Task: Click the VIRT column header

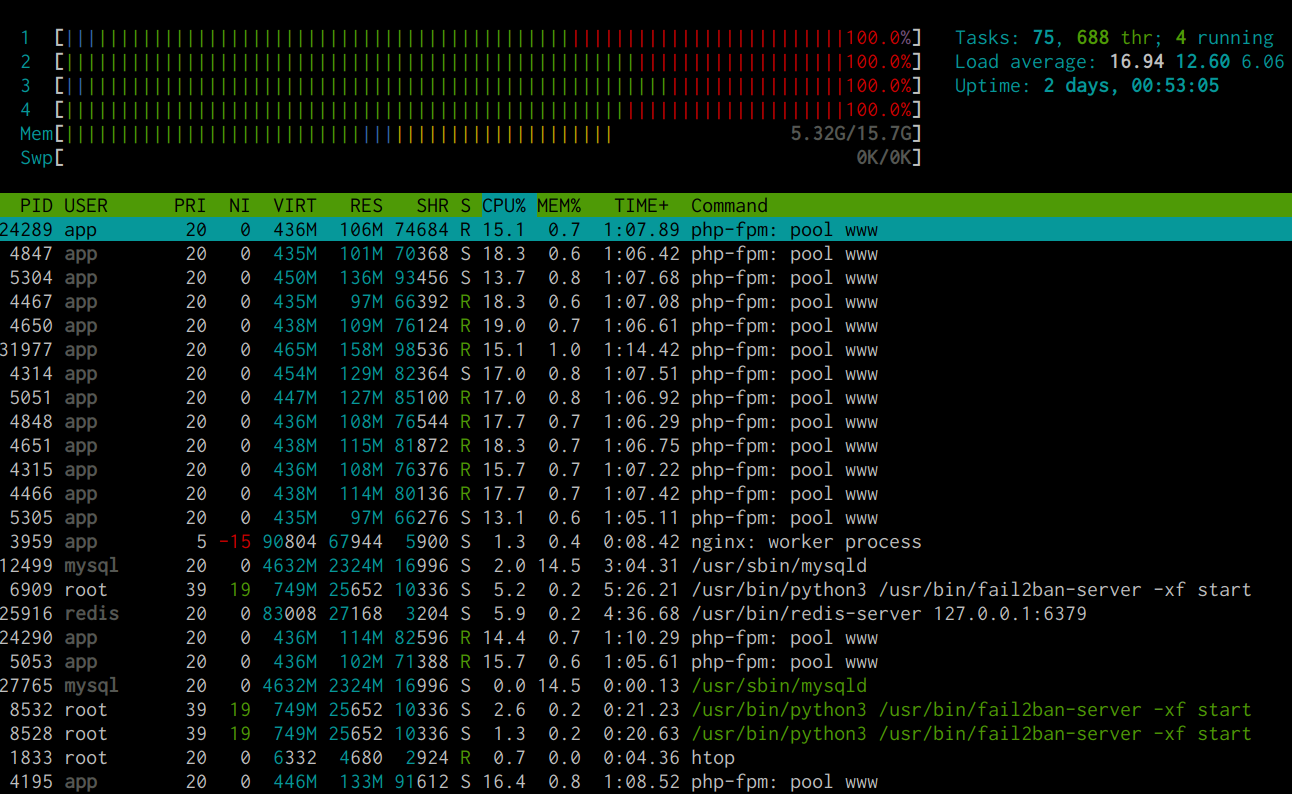Action: [x=295, y=206]
